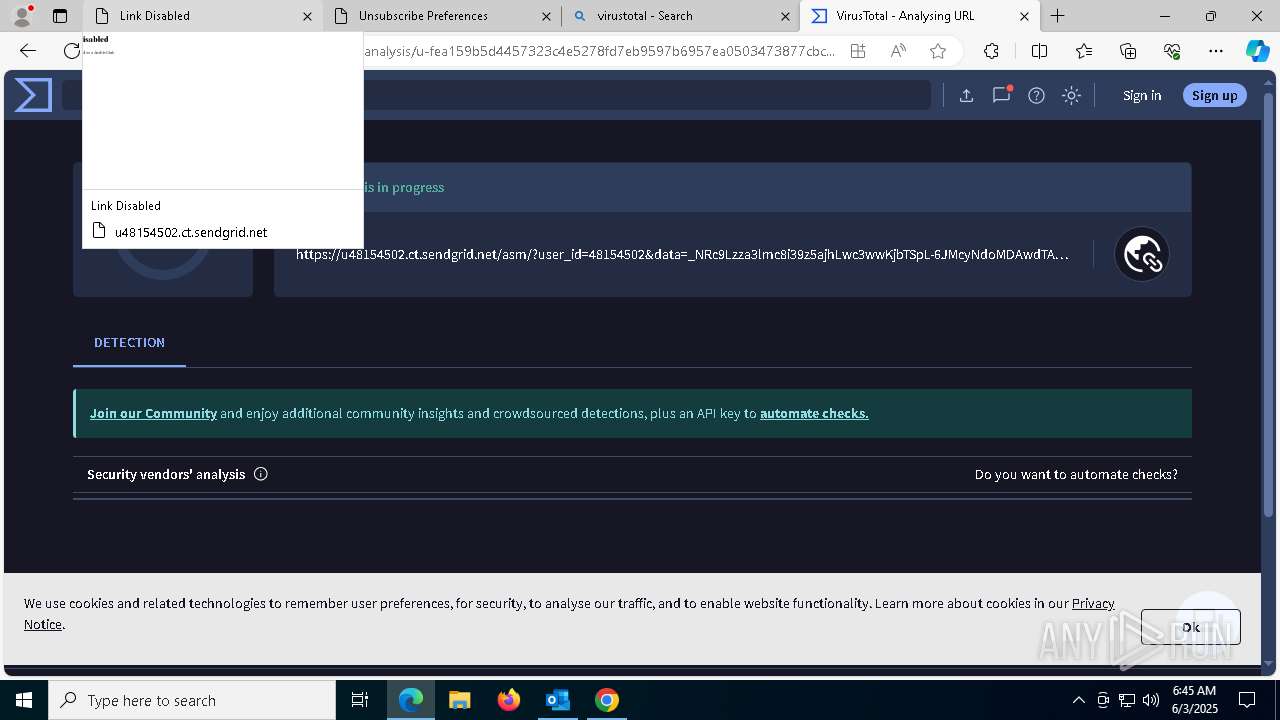Viewport: 1280px width, 720px height.
Task: Open Outlook from the taskbar
Action: point(557,700)
